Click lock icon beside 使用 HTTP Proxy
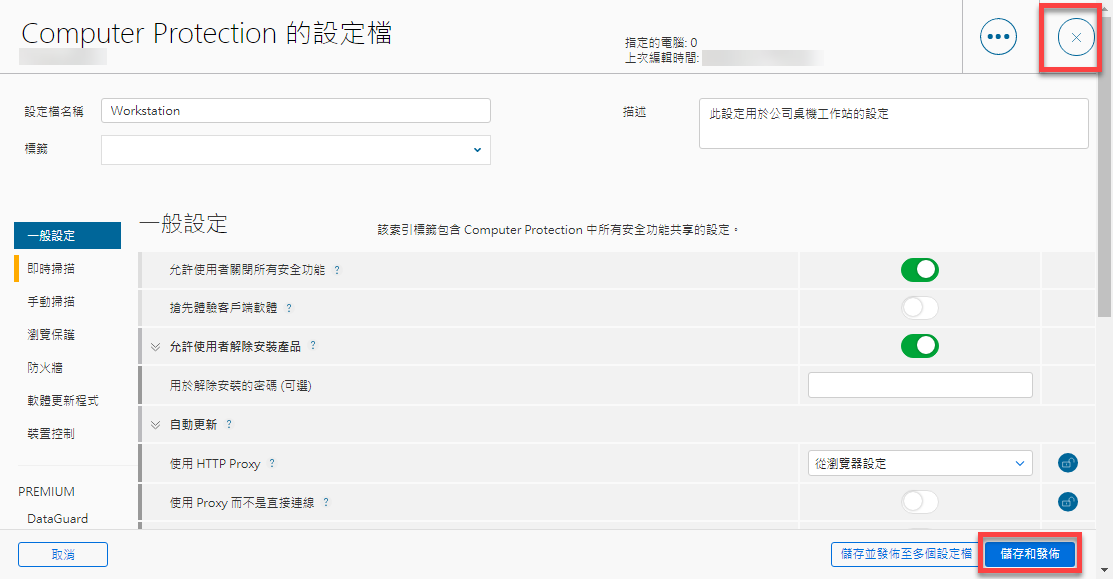Screen dimensions: 1113x579 pos(1067,463)
